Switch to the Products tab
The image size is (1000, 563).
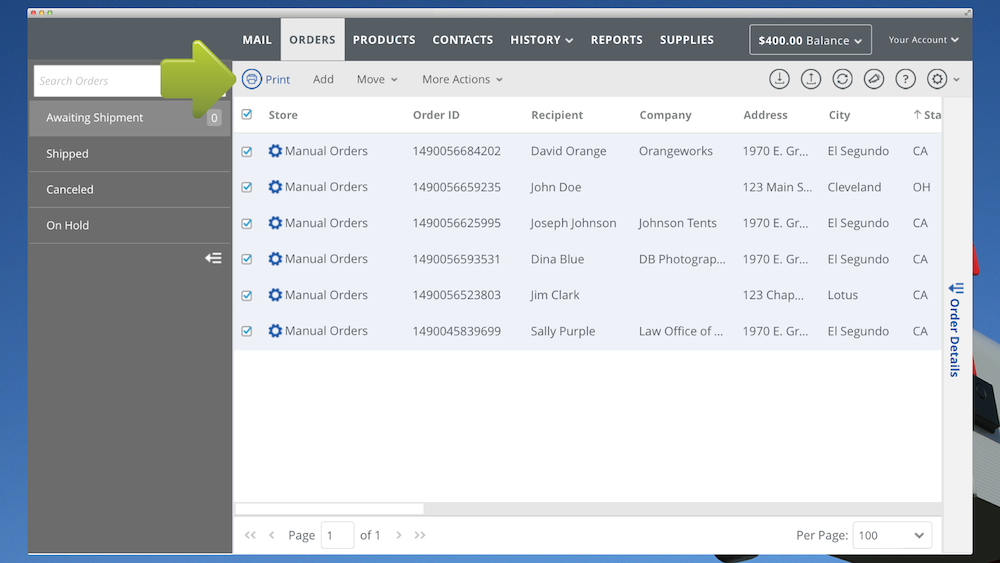coord(384,40)
